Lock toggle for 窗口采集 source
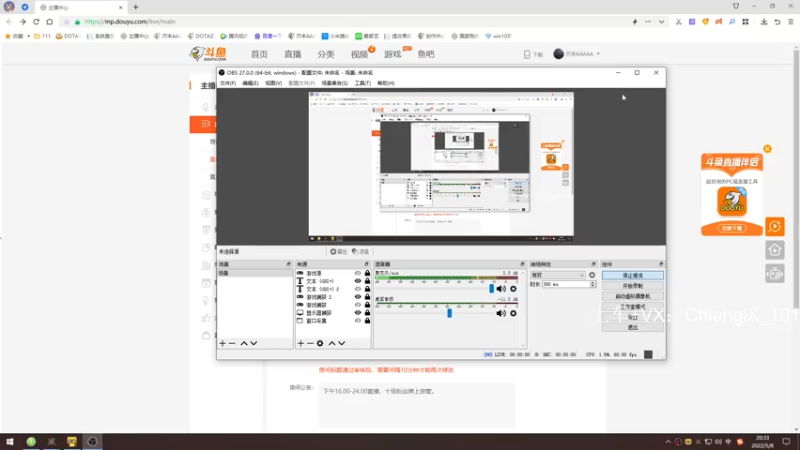This screenshot has height=450, width=800. coord(367,320)
